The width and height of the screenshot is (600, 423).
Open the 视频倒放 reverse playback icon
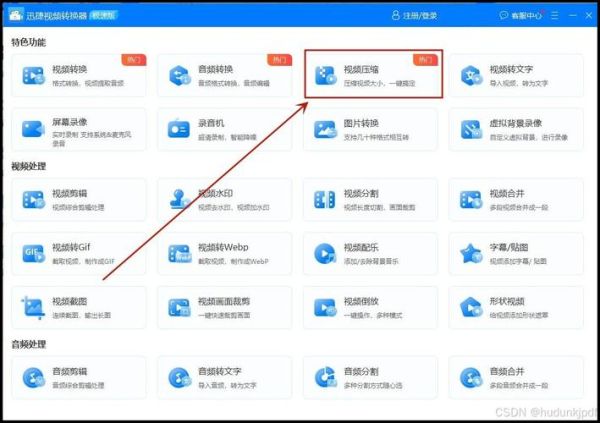click(x=325, y=308)
